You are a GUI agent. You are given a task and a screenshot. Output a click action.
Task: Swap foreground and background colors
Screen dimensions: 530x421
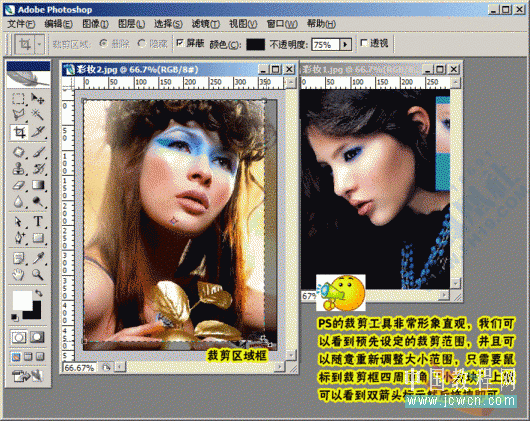click(39, 293)
